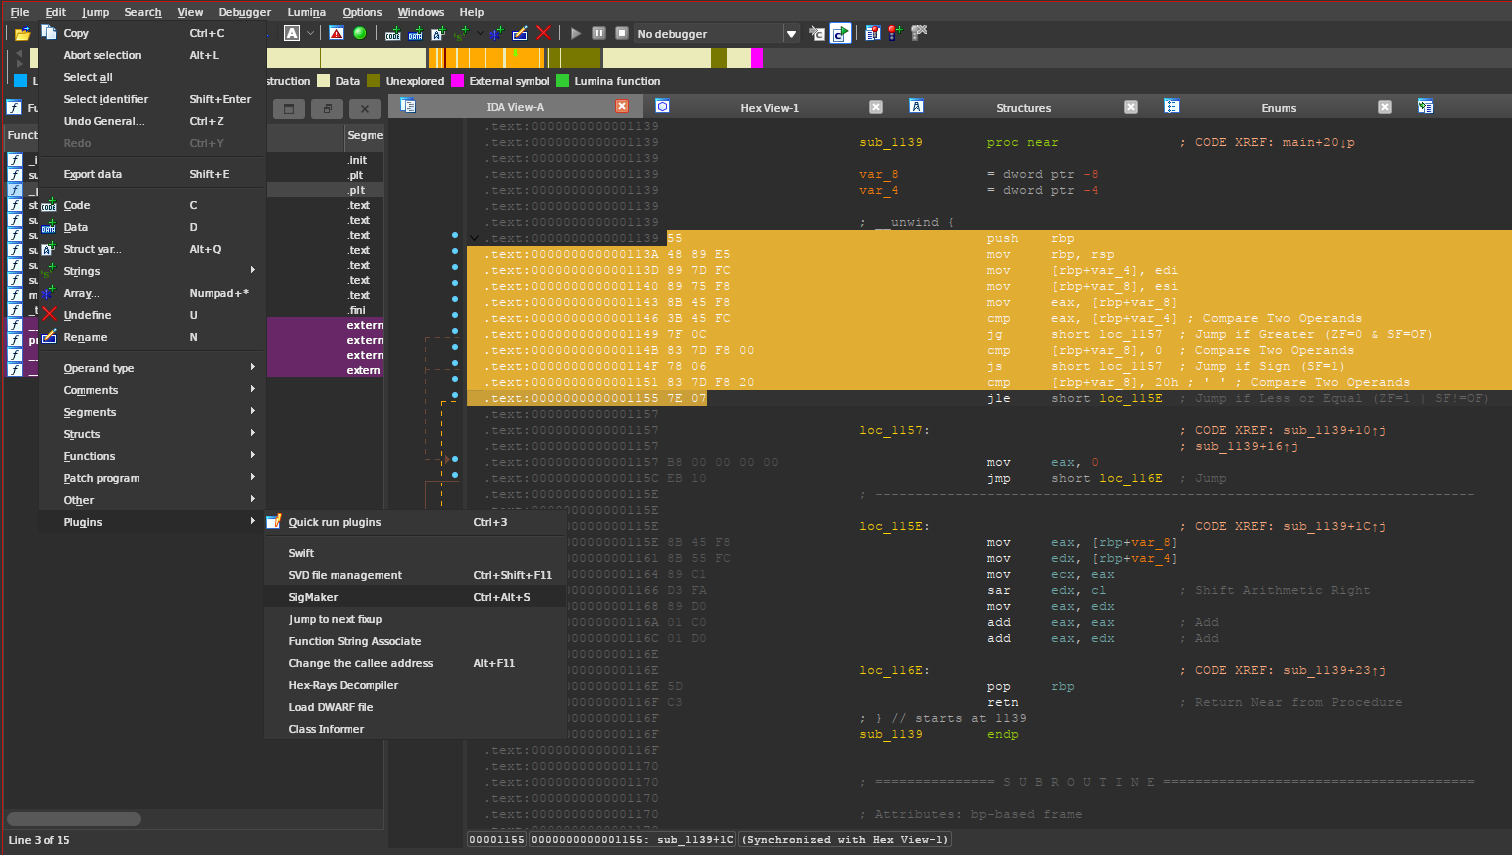1512x855 pixels.
Task: Open the dropdown arrow beside text search icon
Action: click(311, 33)
